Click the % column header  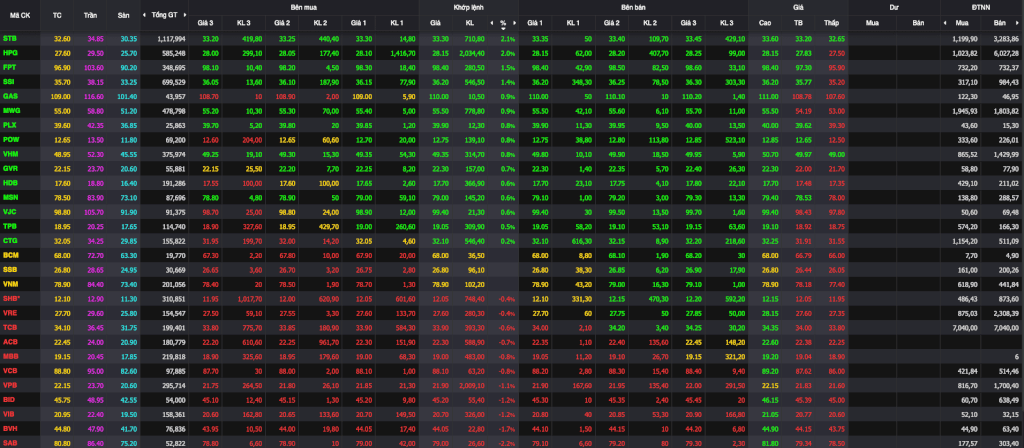point(503,23)
